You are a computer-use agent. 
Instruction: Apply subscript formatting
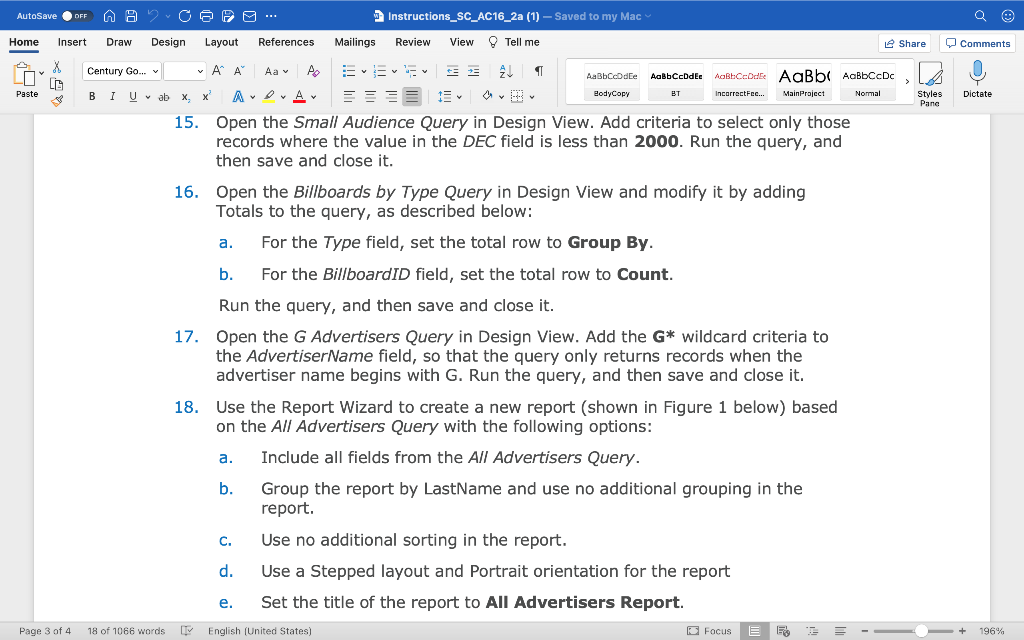pos(186,95)
